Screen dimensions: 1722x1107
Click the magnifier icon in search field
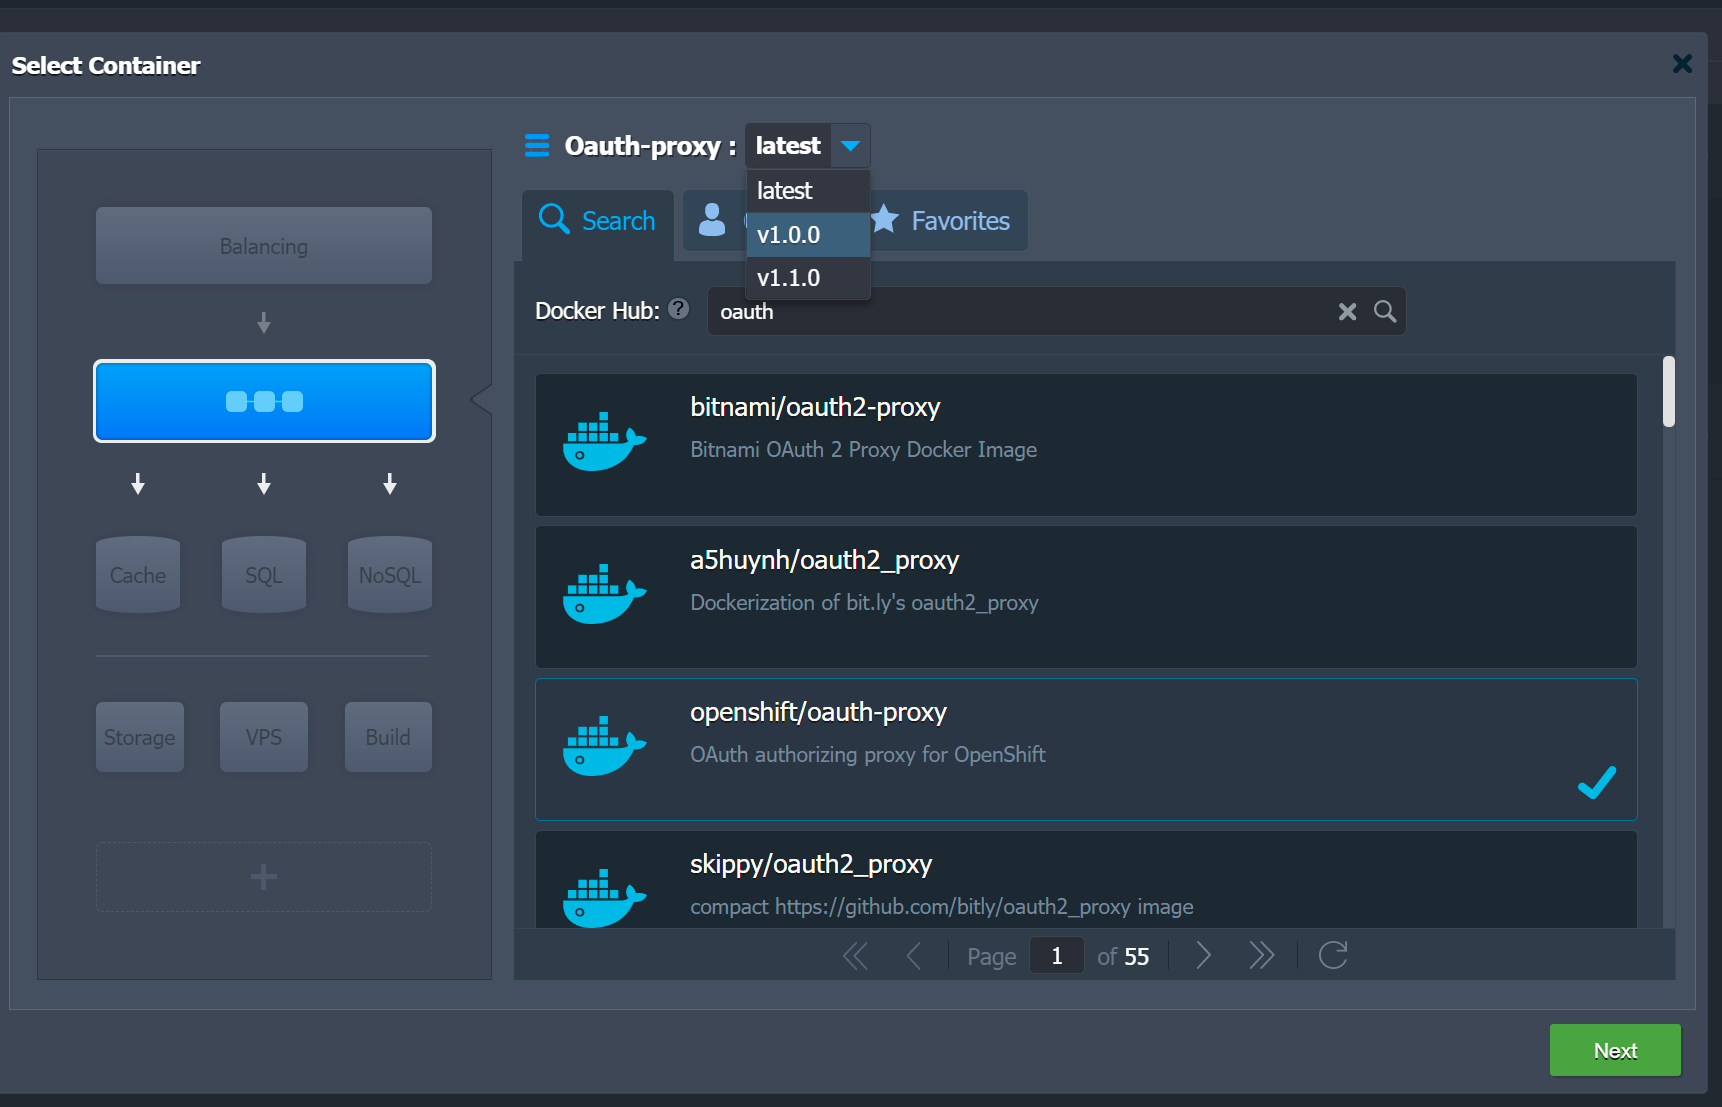(x=1385, y=312)
